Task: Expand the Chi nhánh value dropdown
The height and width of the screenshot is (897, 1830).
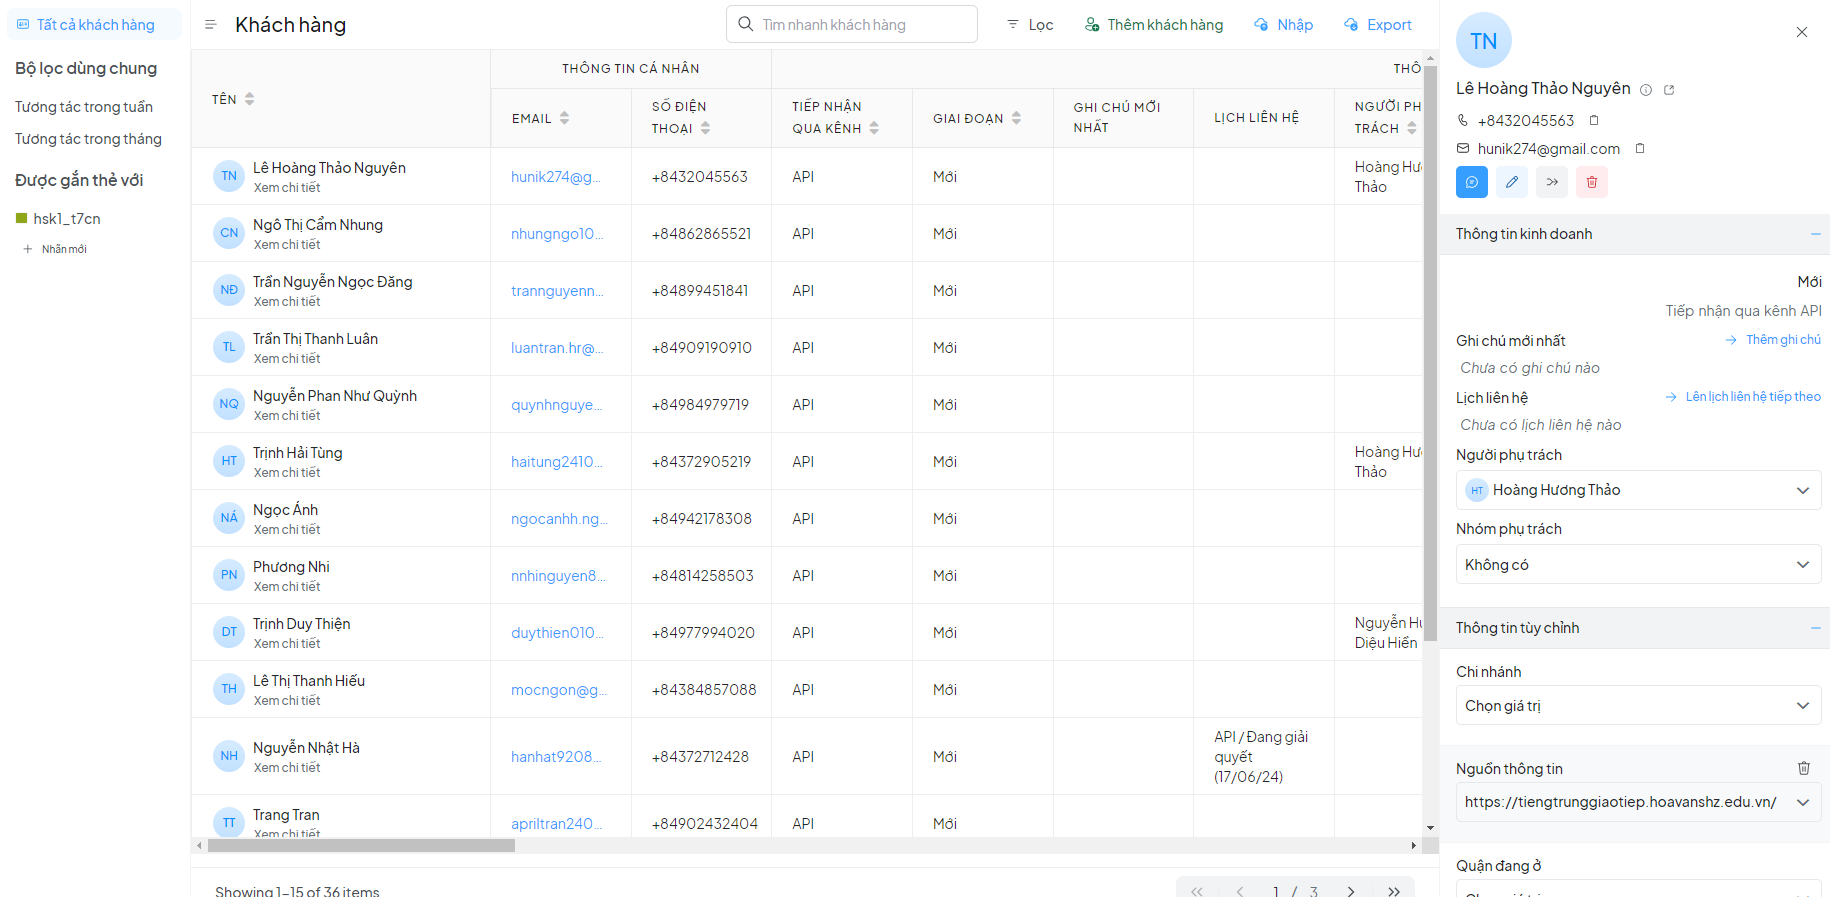Action: pos(1637,706)
